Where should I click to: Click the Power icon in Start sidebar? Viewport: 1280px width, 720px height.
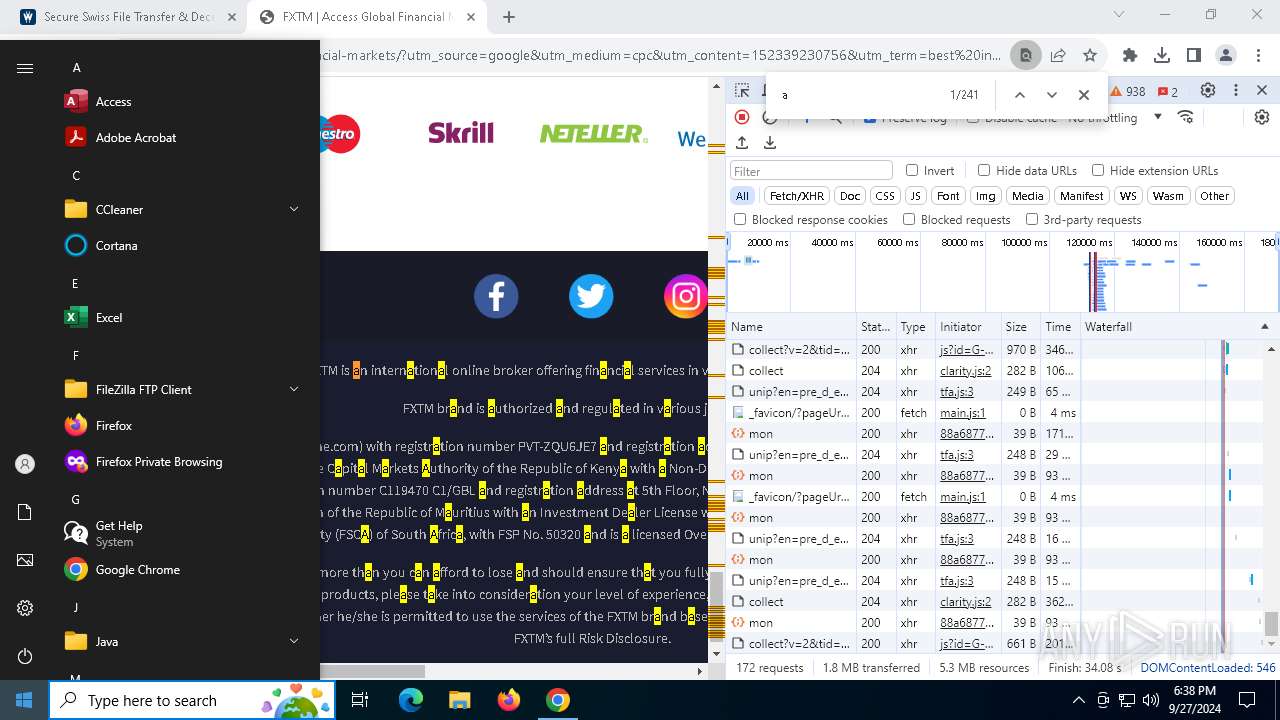tap(25, 656)
